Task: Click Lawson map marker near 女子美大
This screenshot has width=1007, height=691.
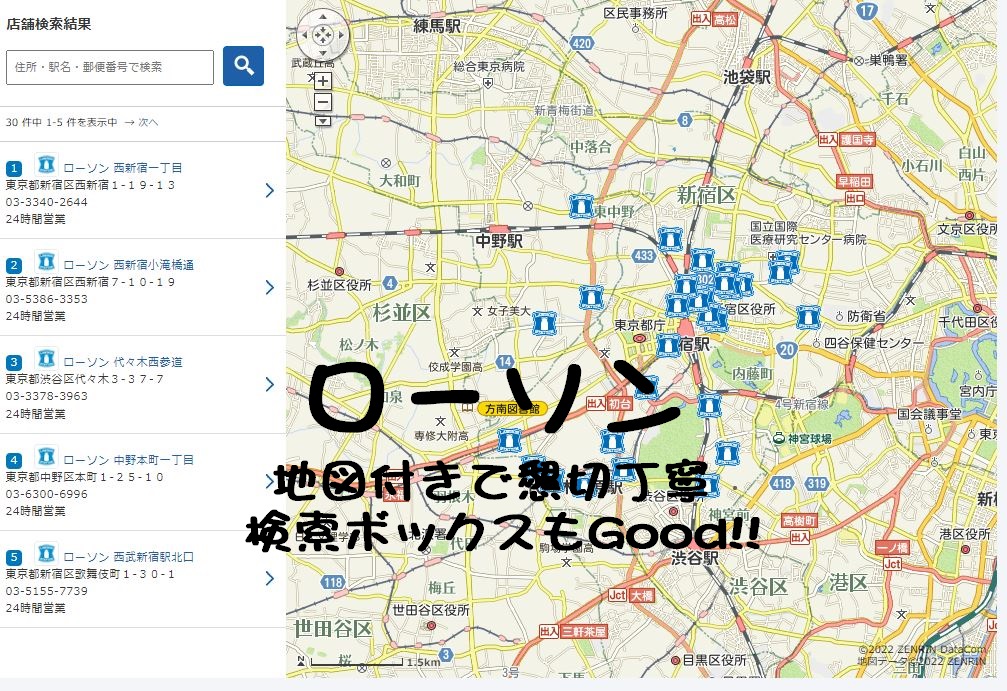Action: click(x=544, y=323)
